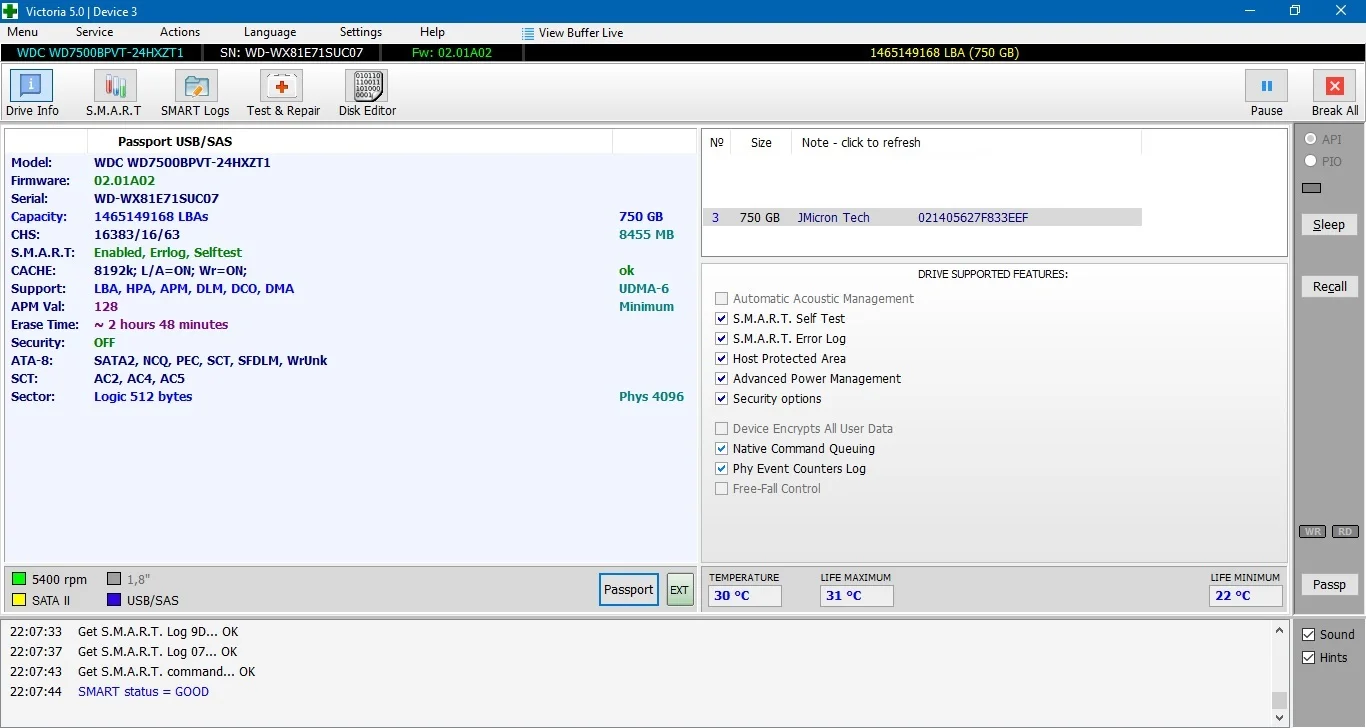Image resolution: width=1366 pixels, height=728 pixels.
Task: Click the APM Val 128 value
Action: pyautogui.click(x=106, y=307)
